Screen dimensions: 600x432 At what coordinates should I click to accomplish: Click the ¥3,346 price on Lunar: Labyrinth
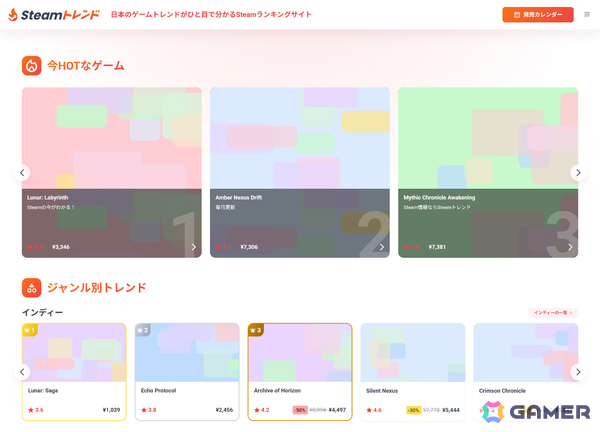pyautogui.click(x=61, y=247)
